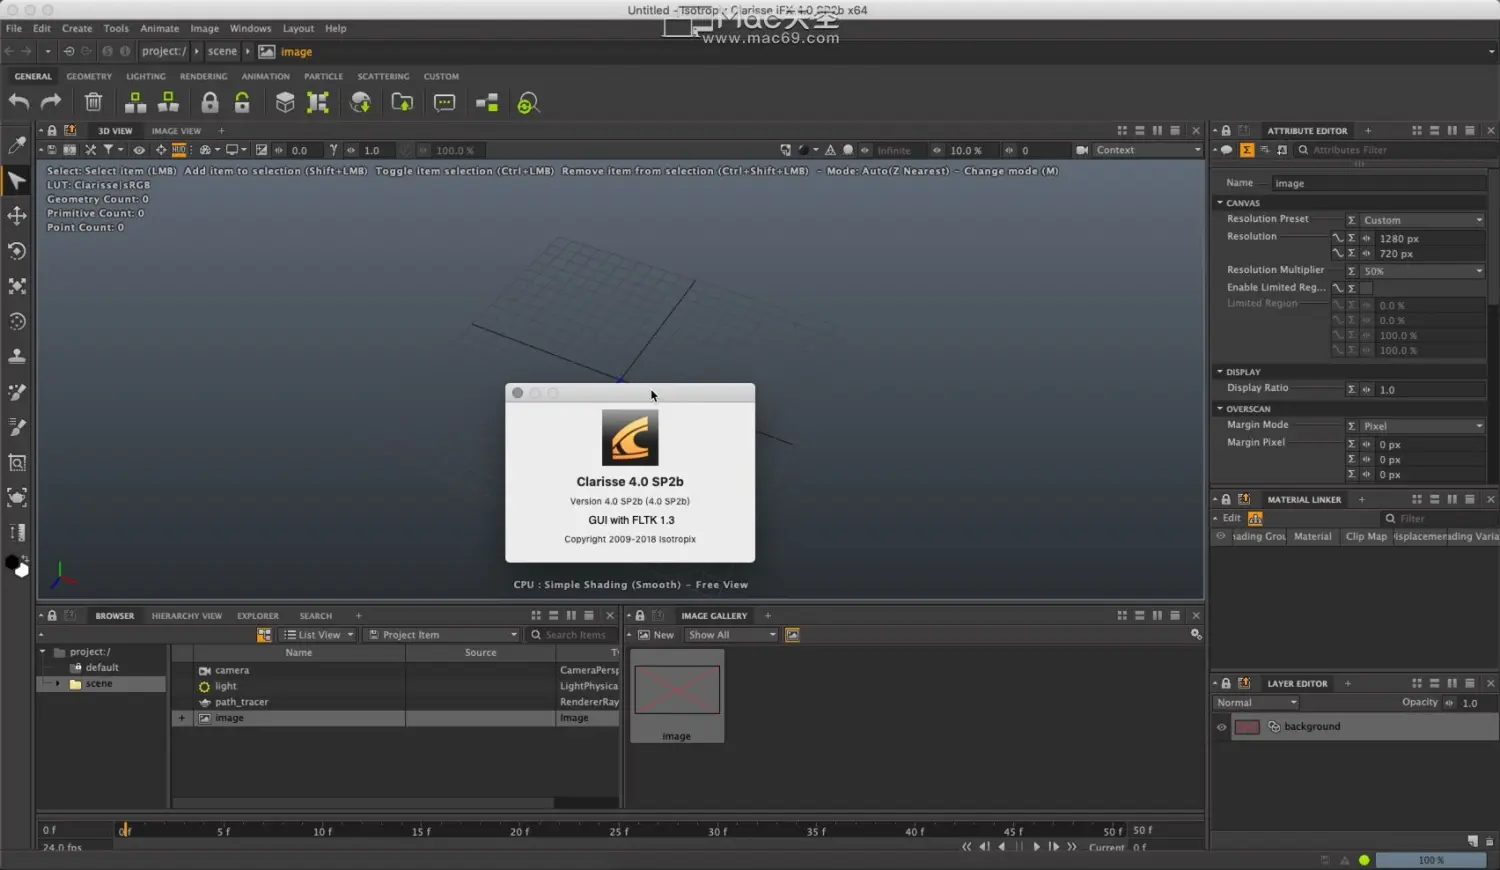This screenshot has width=1500, height=870.
Task: Click the speech bubble comment icon
Action: pyautogui.click(x=445, y=102)
